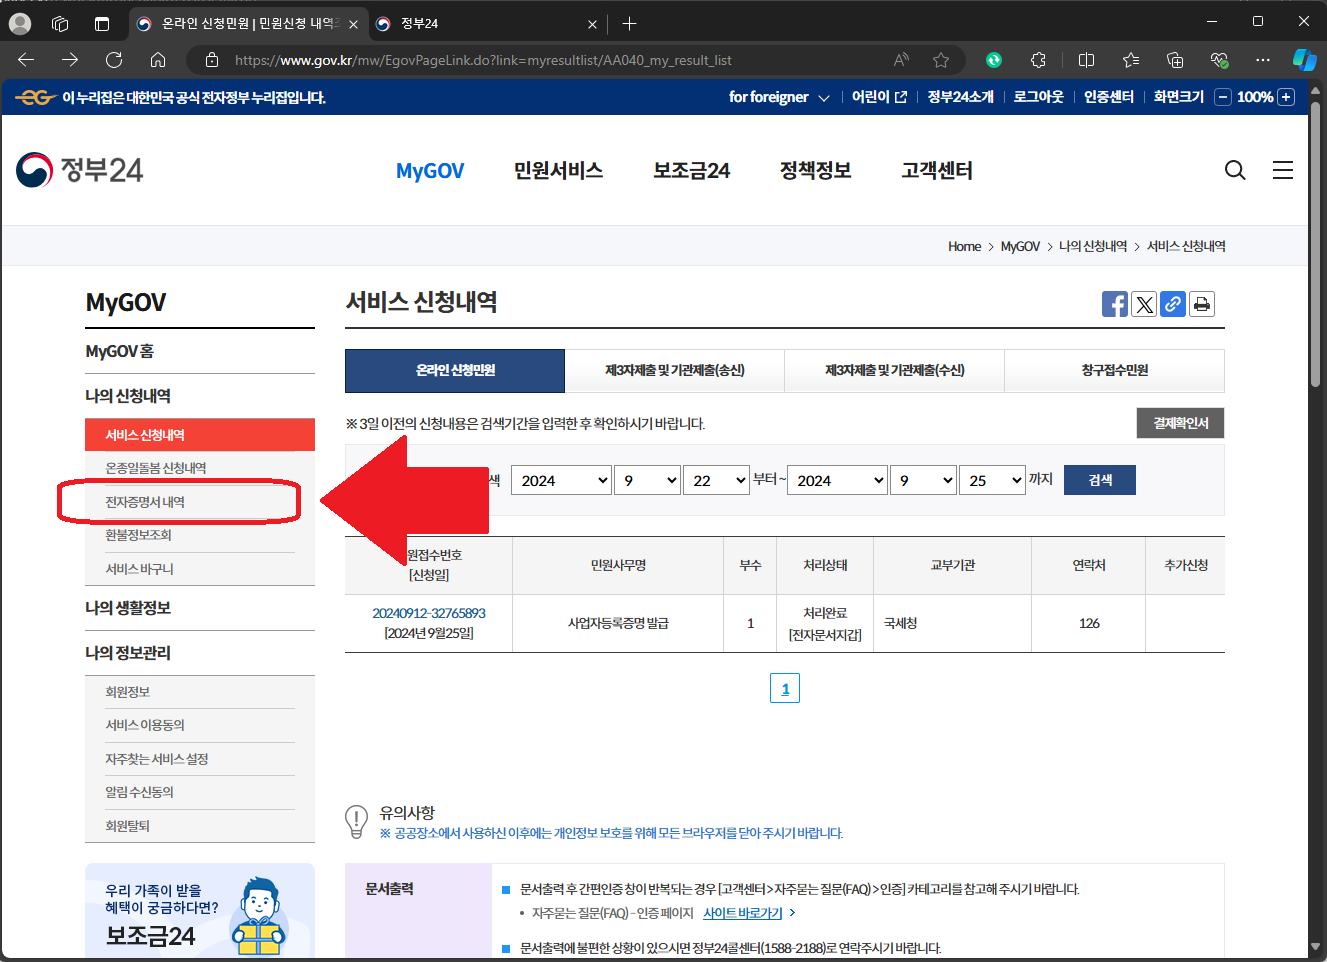This screenshot has width=1327, height=962.
Task: Open application number 20240912-32765893 link
Action: 429,613
